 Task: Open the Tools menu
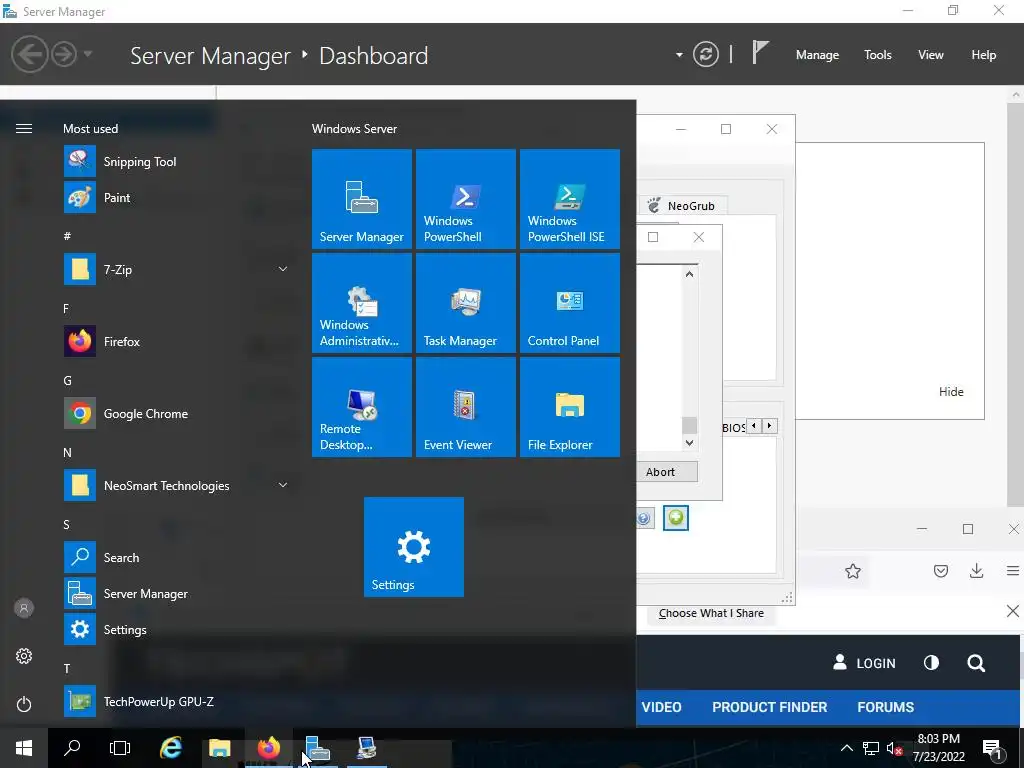click(878, 55)
